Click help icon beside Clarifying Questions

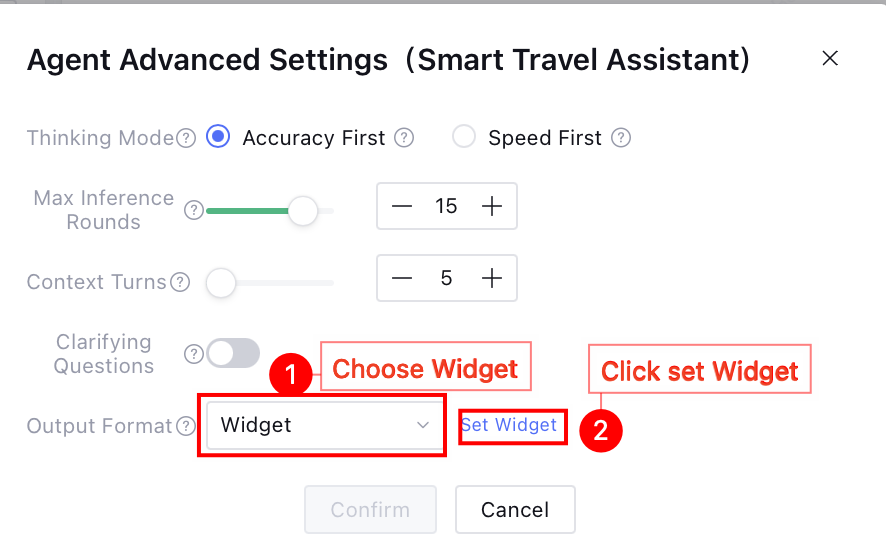[194, 354]
